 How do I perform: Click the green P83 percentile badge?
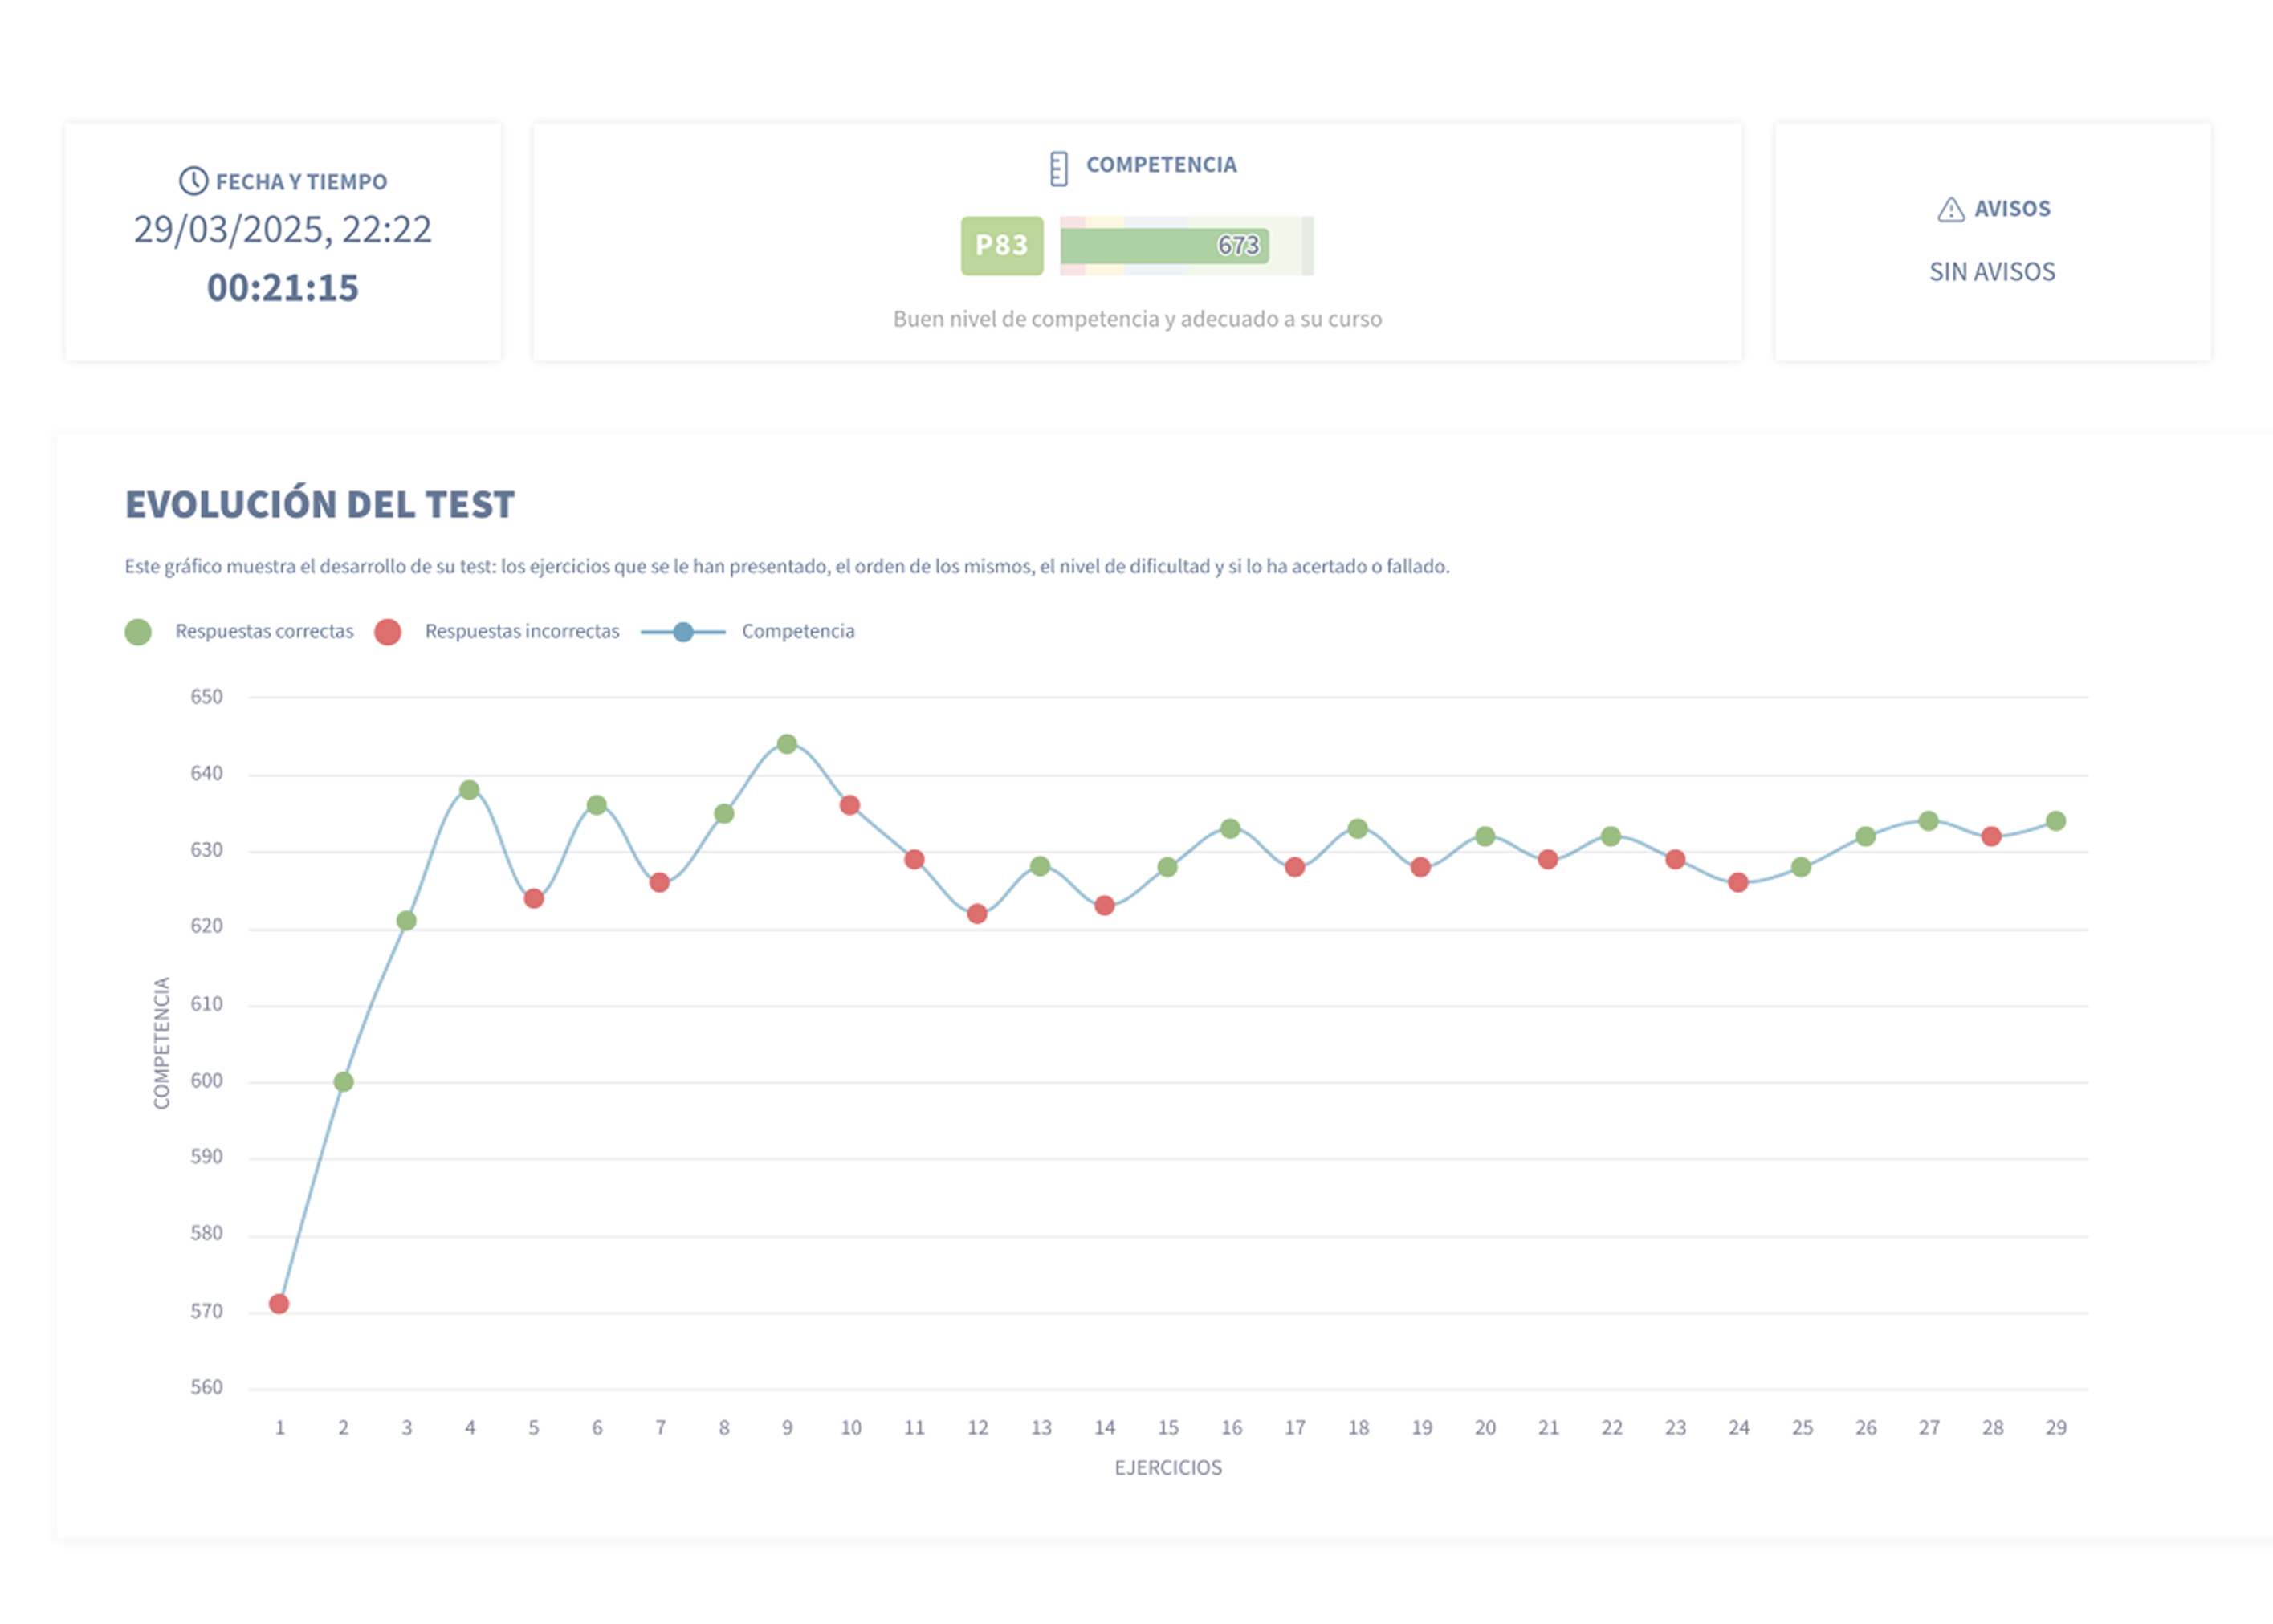click(x=1001, y=246)
